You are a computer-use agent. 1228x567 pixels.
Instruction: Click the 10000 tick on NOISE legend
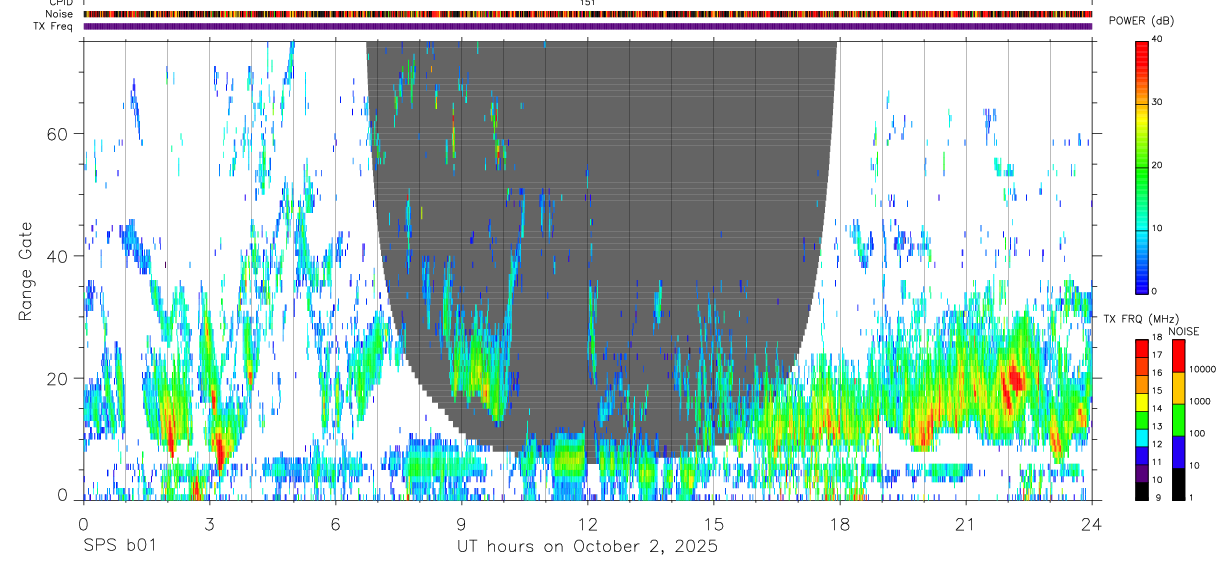click(x=1204, y=369)
